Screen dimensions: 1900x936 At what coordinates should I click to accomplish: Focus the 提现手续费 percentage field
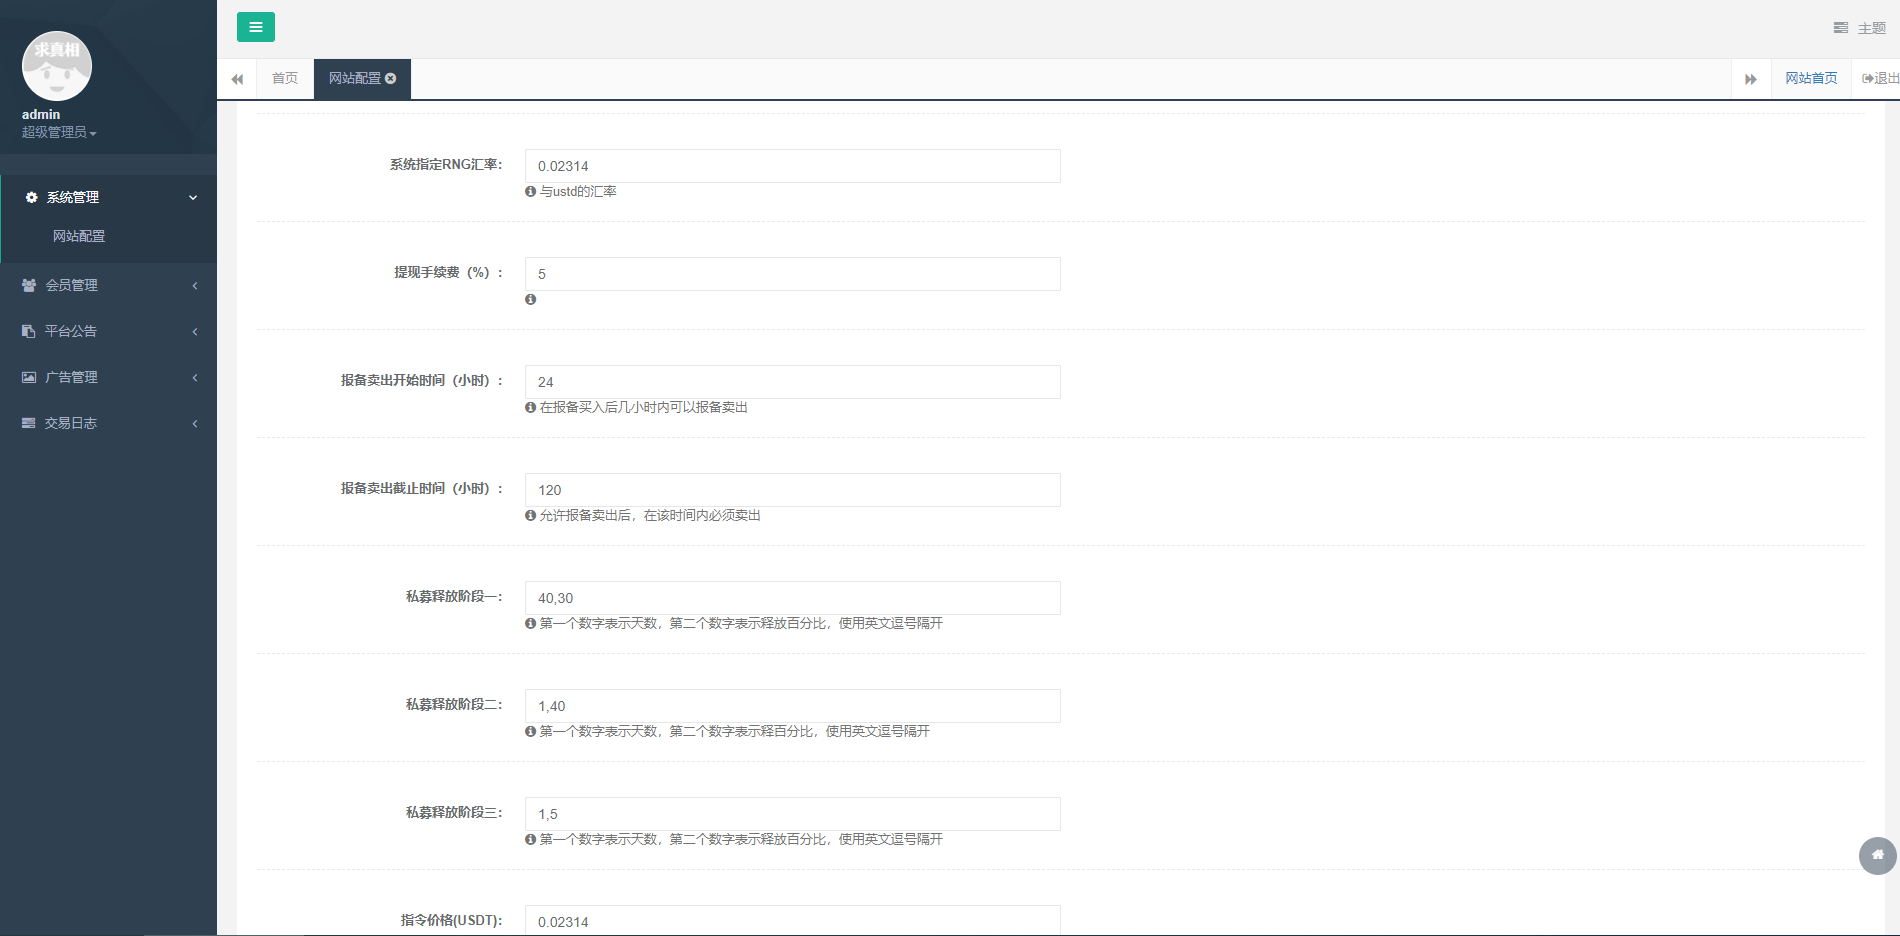pyautogui.click(x=792, y=274)
